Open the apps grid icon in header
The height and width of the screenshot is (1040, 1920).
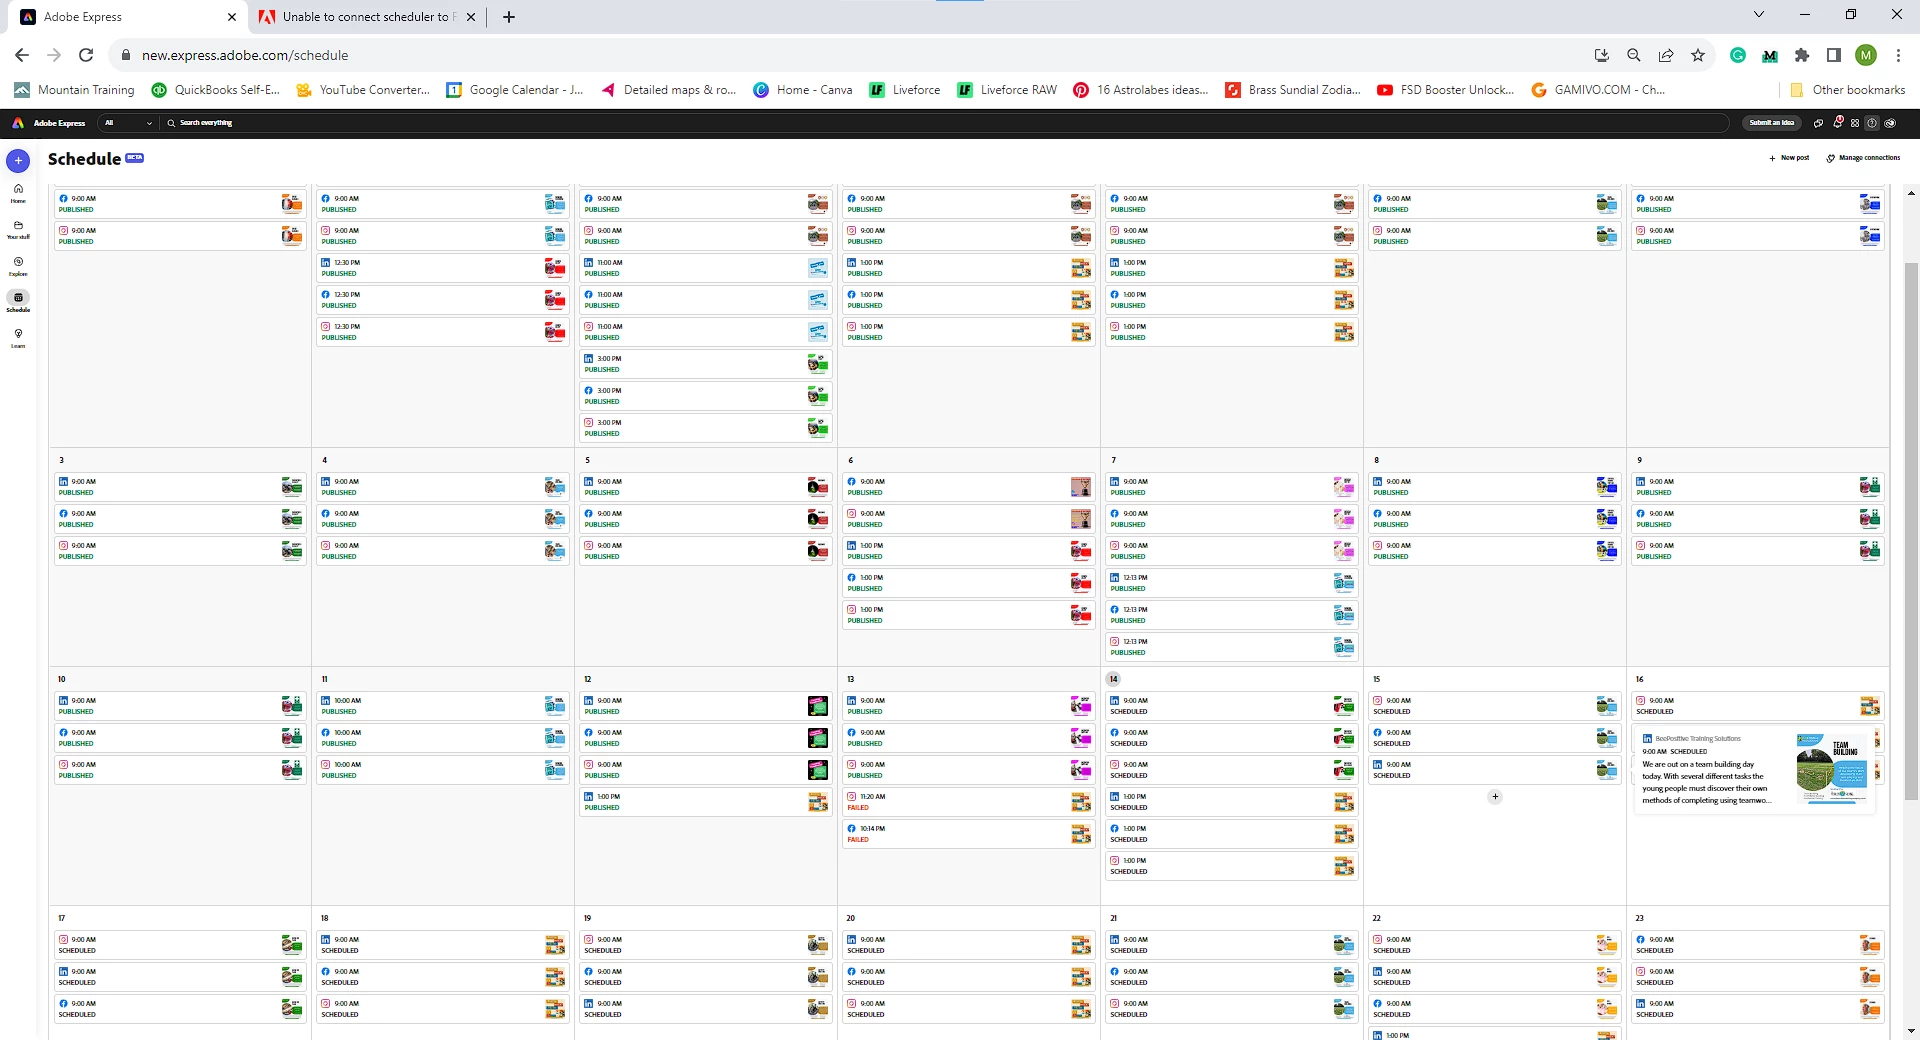pos(1855,123)
